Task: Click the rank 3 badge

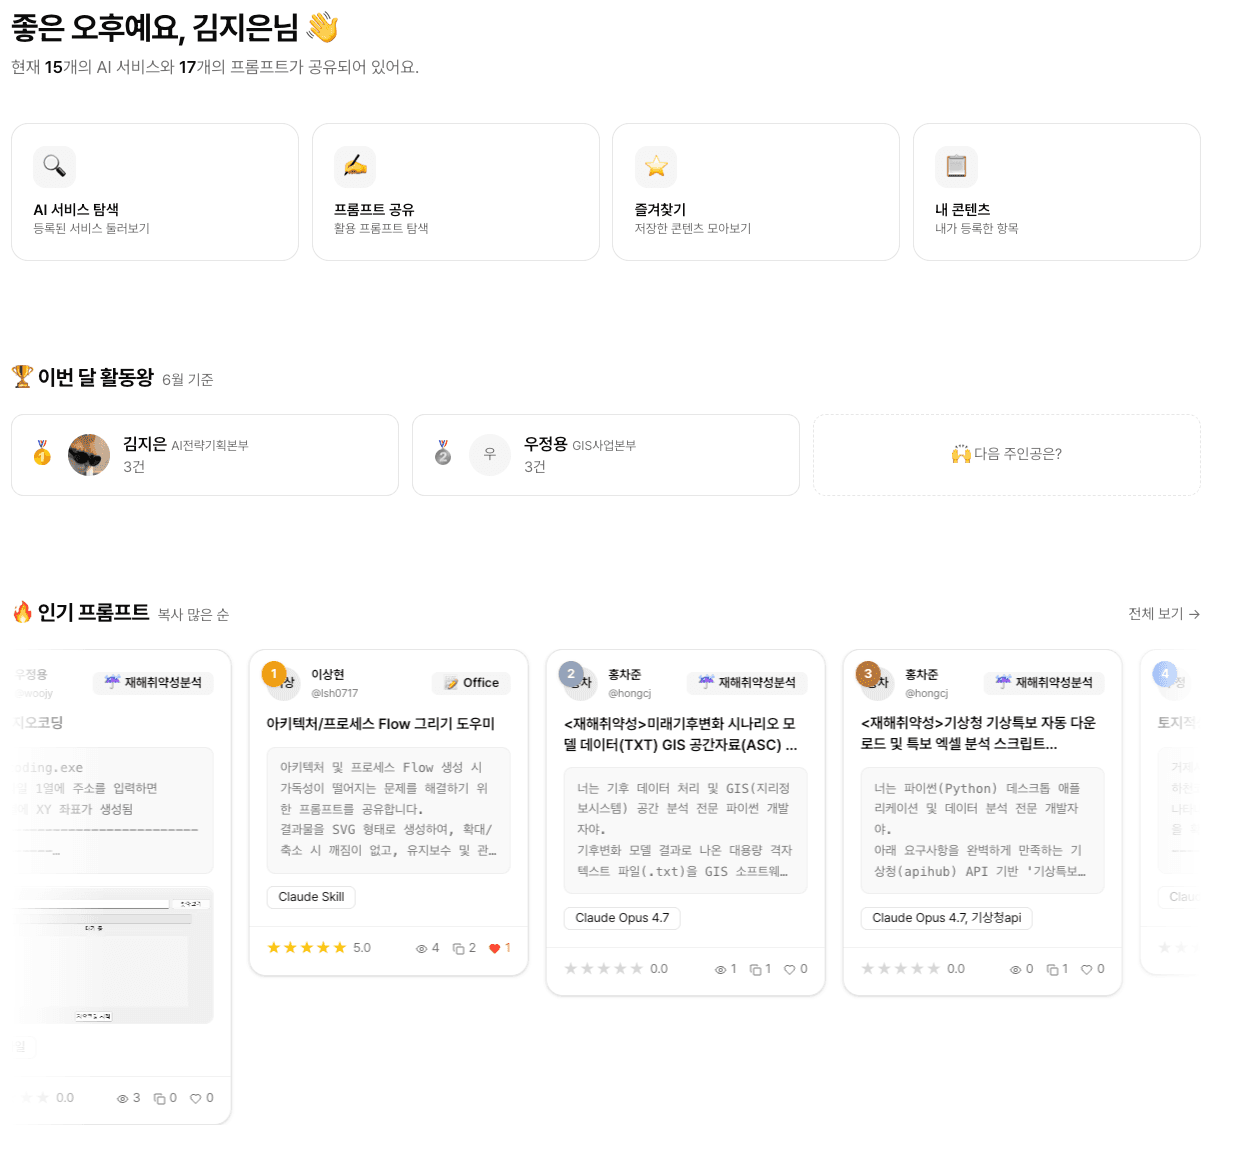Action: pos(867,674)
